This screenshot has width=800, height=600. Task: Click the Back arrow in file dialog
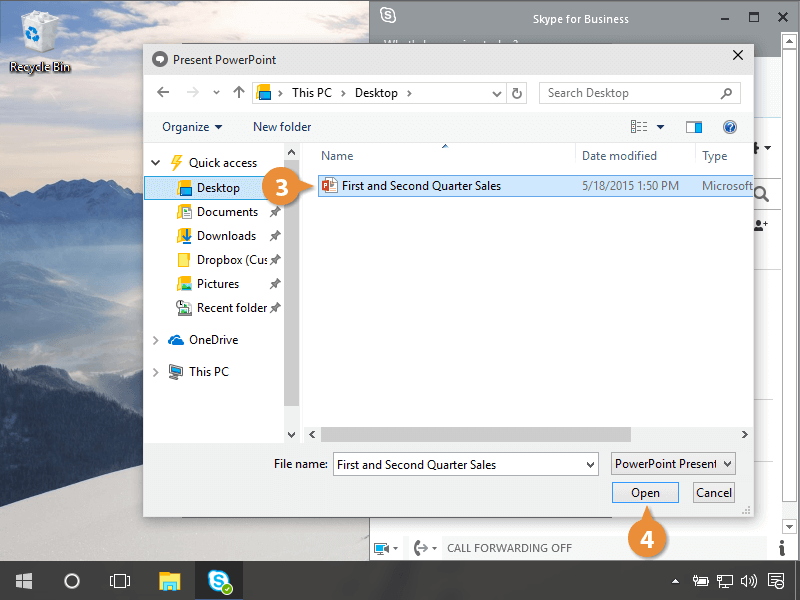(164, 93)
